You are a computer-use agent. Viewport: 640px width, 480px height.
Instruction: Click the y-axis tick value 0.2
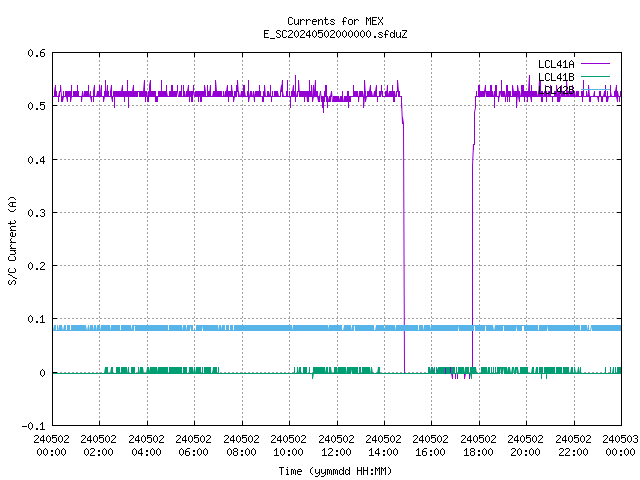pos(36,266)
